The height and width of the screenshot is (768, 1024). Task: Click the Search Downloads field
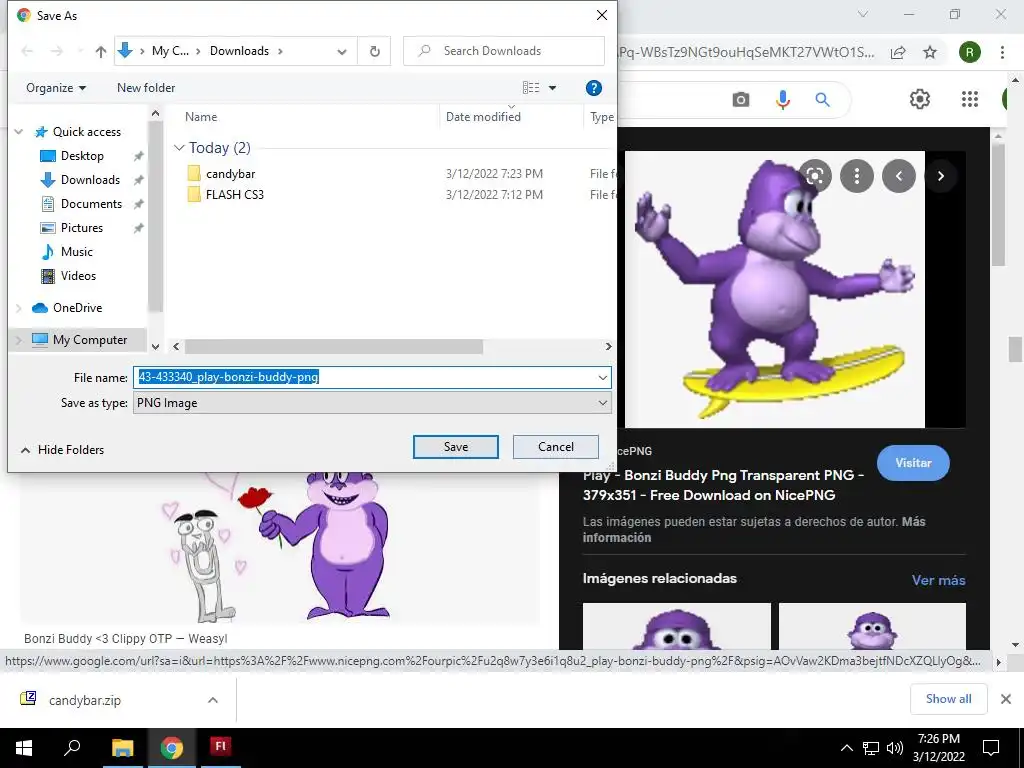[x=504, y=51]
